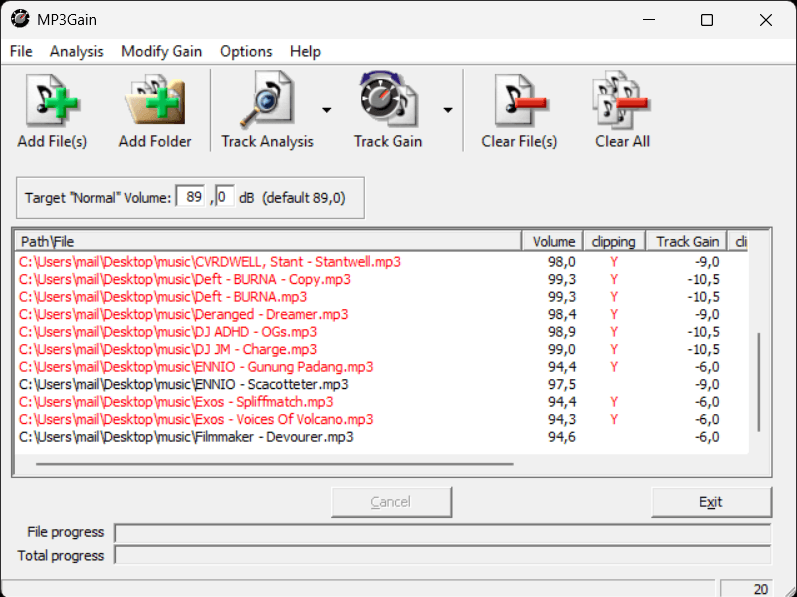Sort by the Track Gain column header

click(687, 241)
